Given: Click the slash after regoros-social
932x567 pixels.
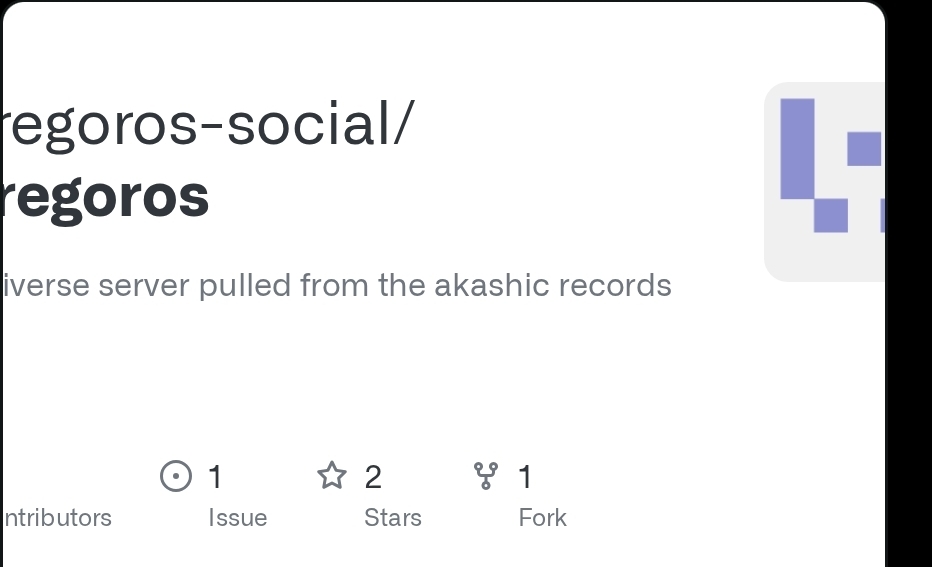Looking at the screenshot, I should pyautogui.click(x=402, y=123).
